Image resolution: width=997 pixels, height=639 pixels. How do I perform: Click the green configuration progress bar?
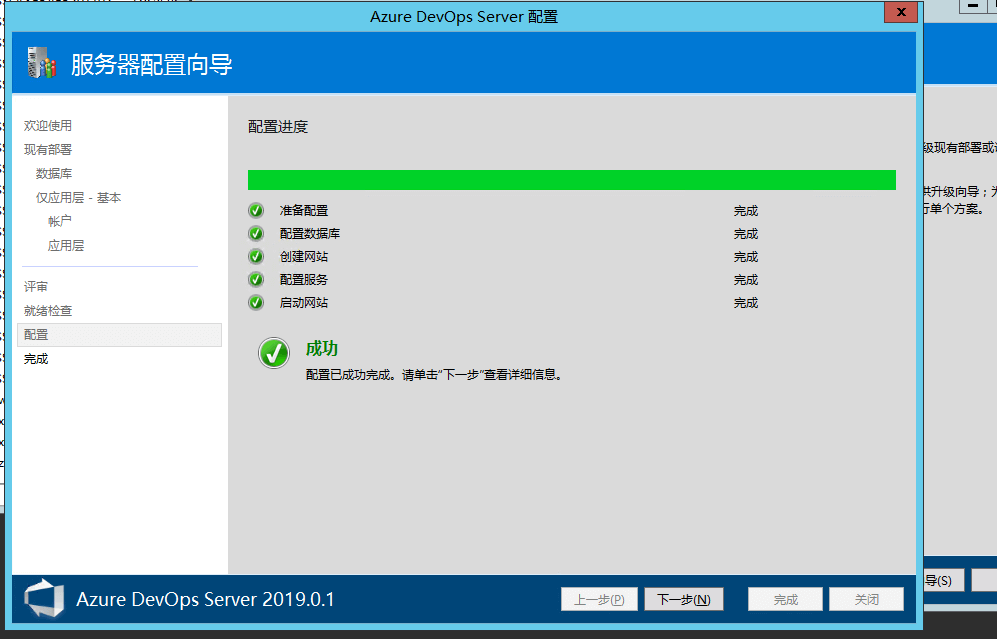571,180
